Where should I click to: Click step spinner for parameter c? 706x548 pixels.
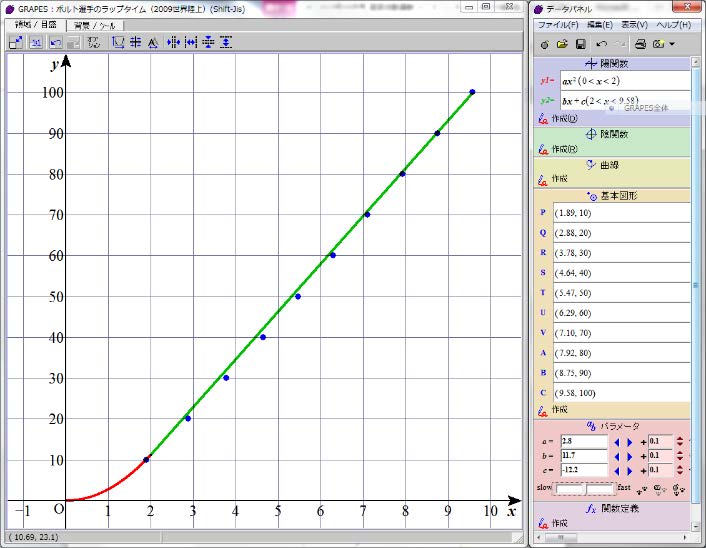679,469
